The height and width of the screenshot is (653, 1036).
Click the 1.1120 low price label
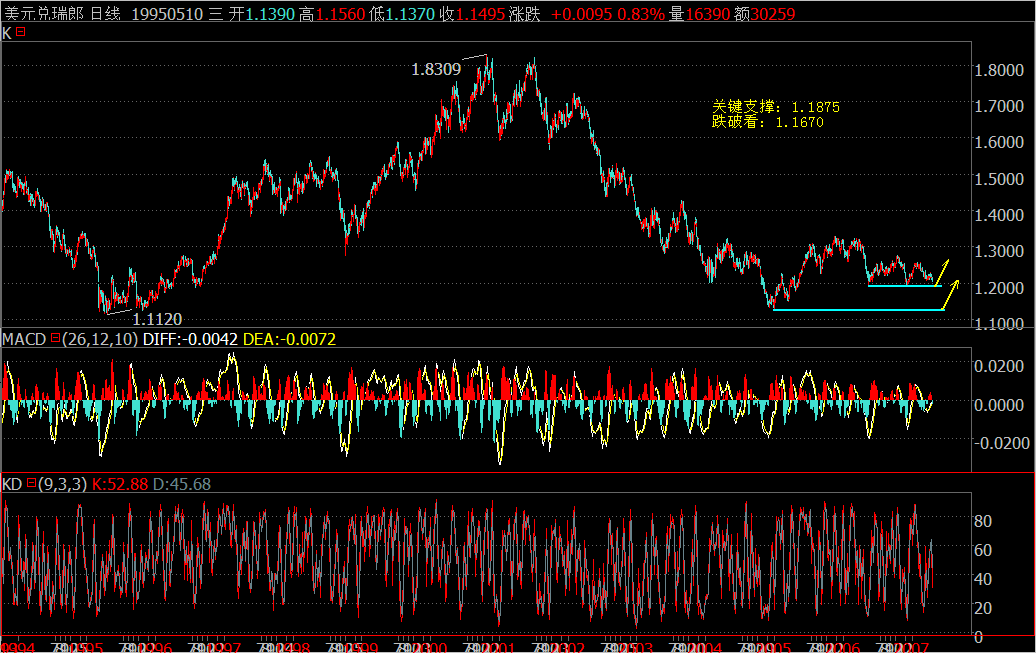[158, 318]
